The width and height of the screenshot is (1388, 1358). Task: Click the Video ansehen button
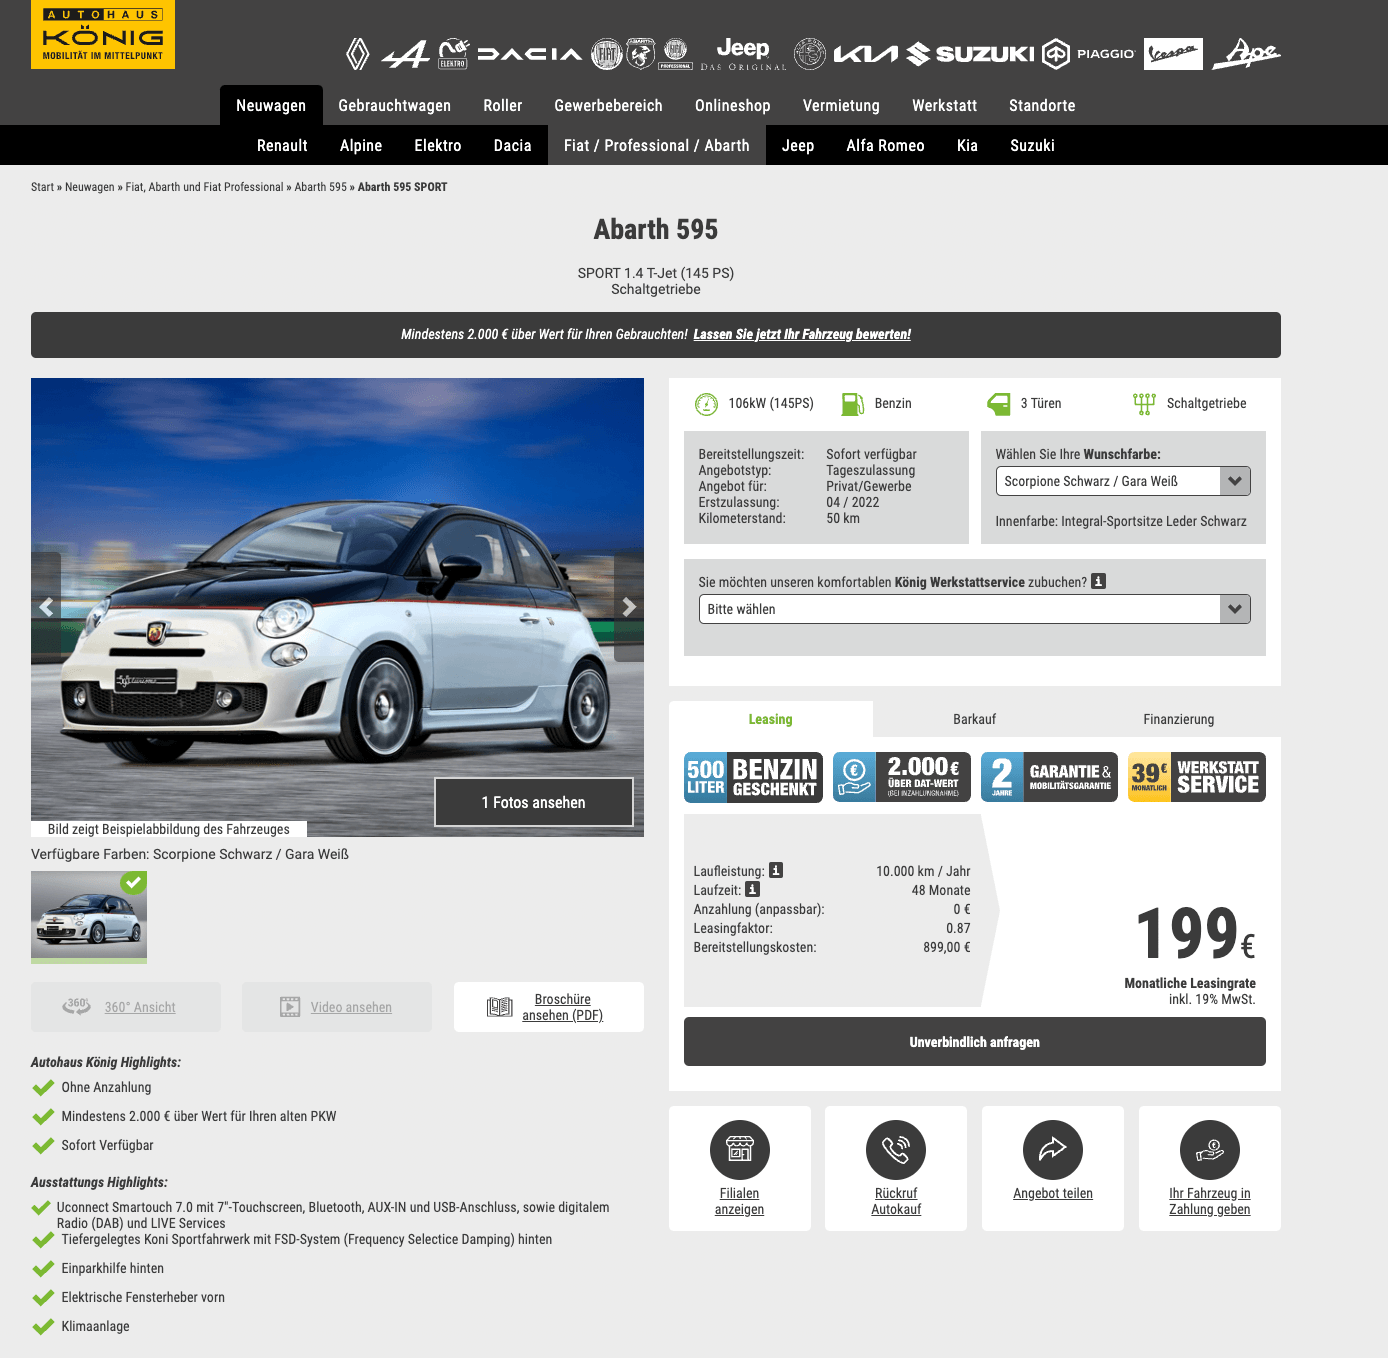tap(337, 1007)
